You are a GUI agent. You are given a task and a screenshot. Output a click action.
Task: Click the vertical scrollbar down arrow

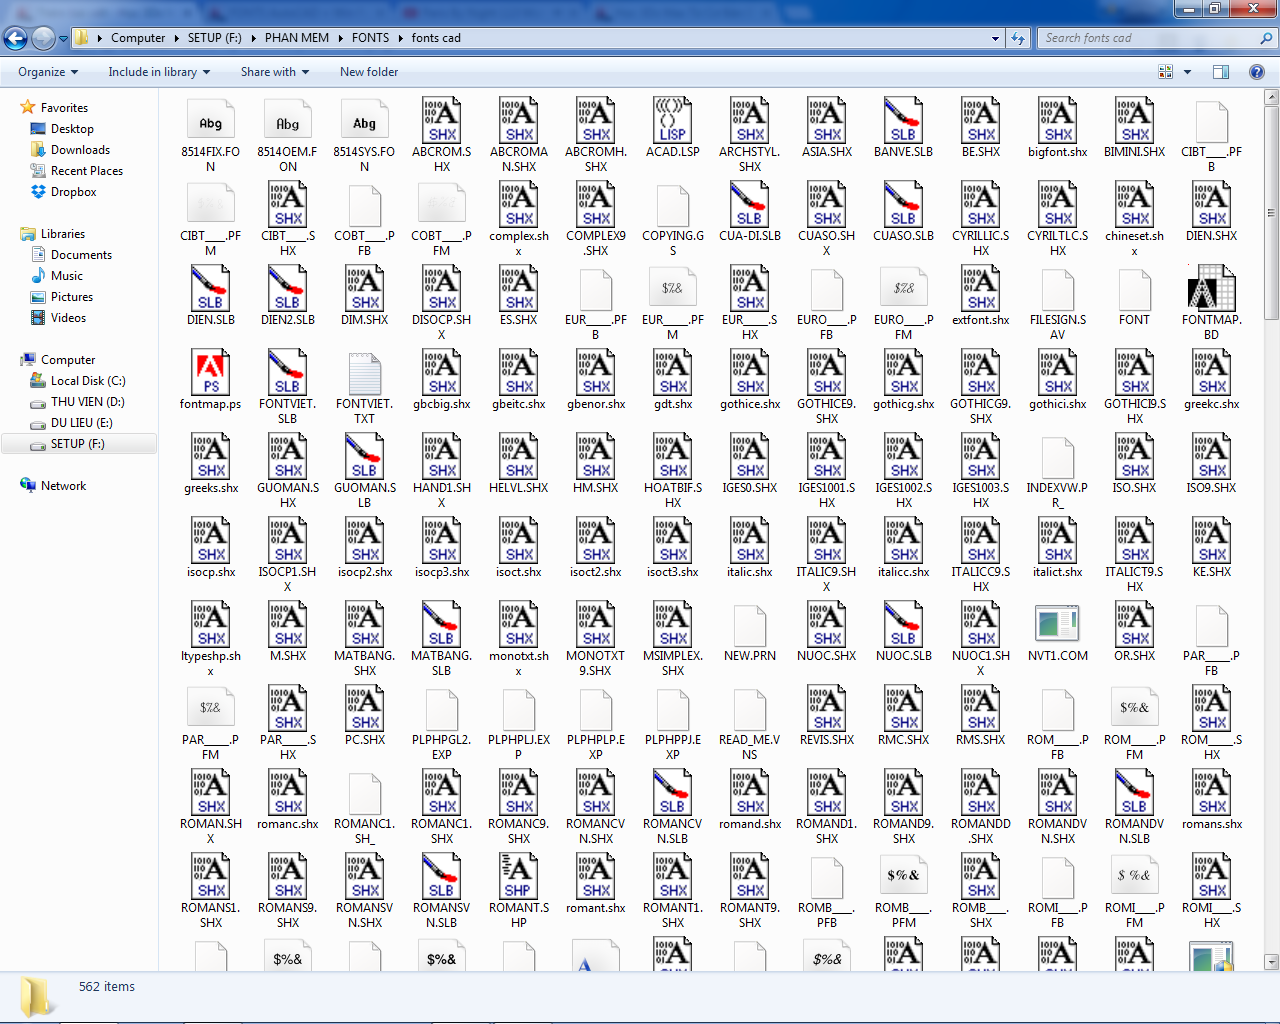(1272, 962)
